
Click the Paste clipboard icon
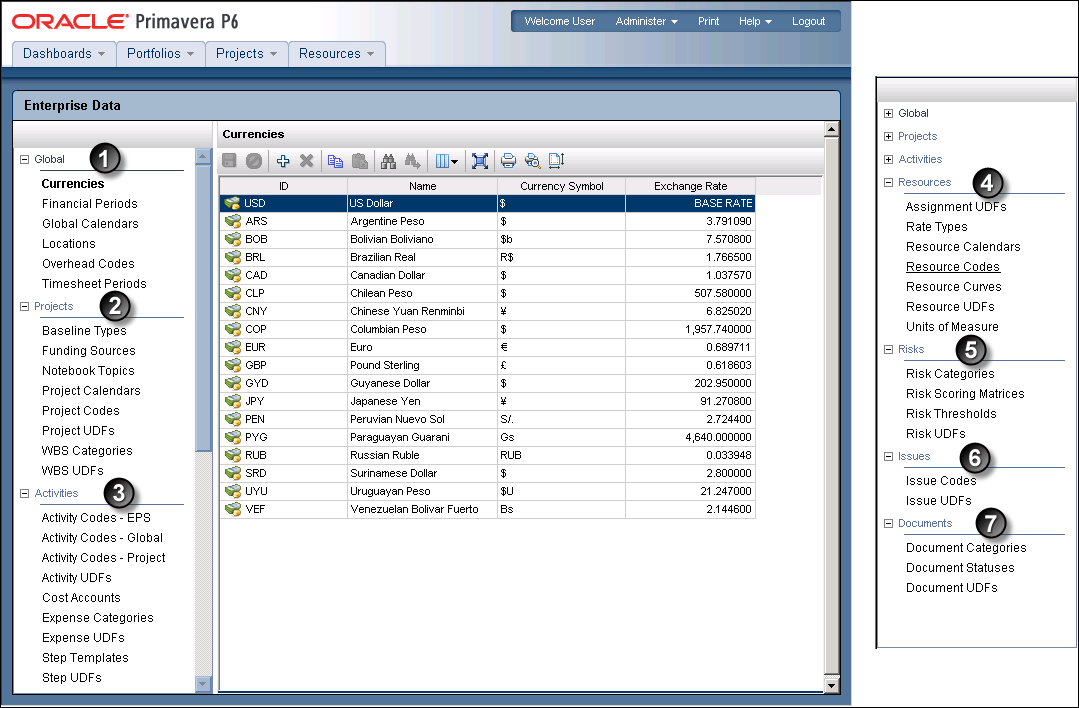click(359, 161)
